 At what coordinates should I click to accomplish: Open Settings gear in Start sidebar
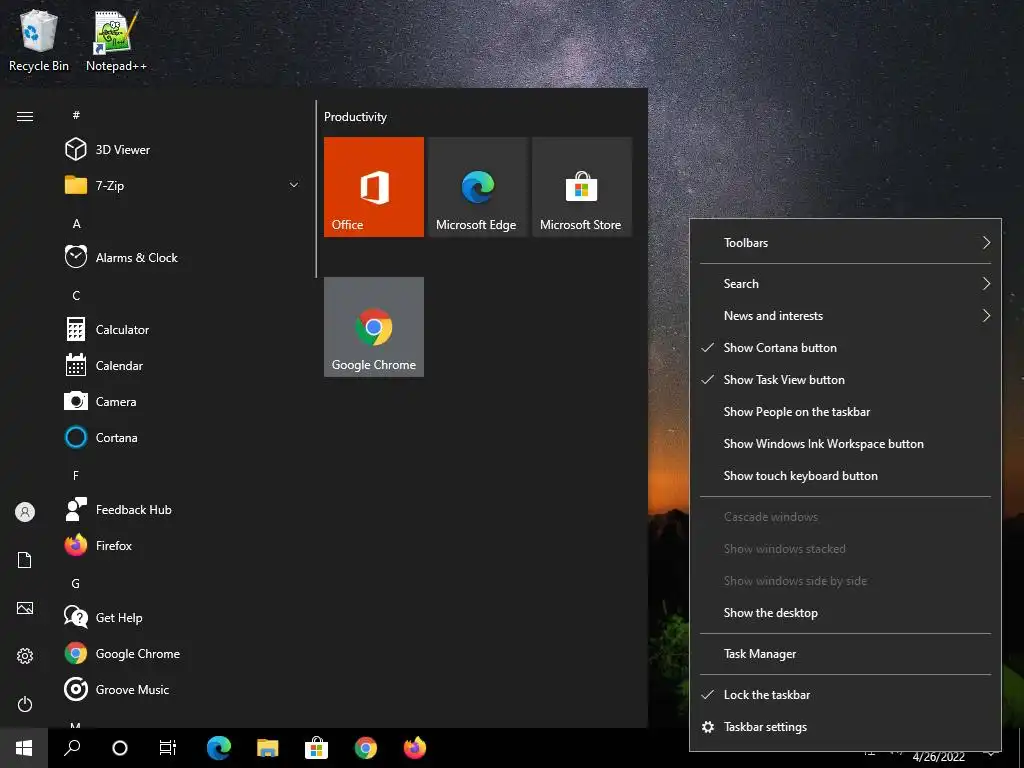(x=25, y=656)
